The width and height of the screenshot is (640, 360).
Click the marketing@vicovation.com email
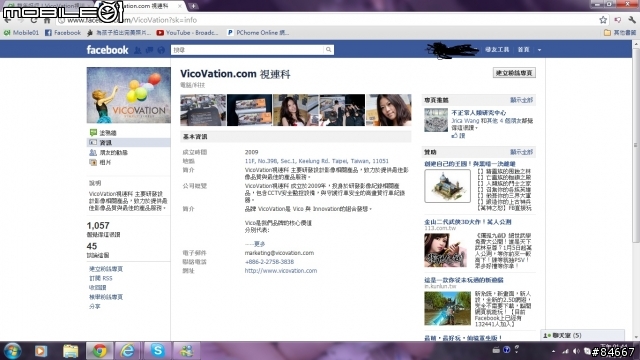[279, 253]
